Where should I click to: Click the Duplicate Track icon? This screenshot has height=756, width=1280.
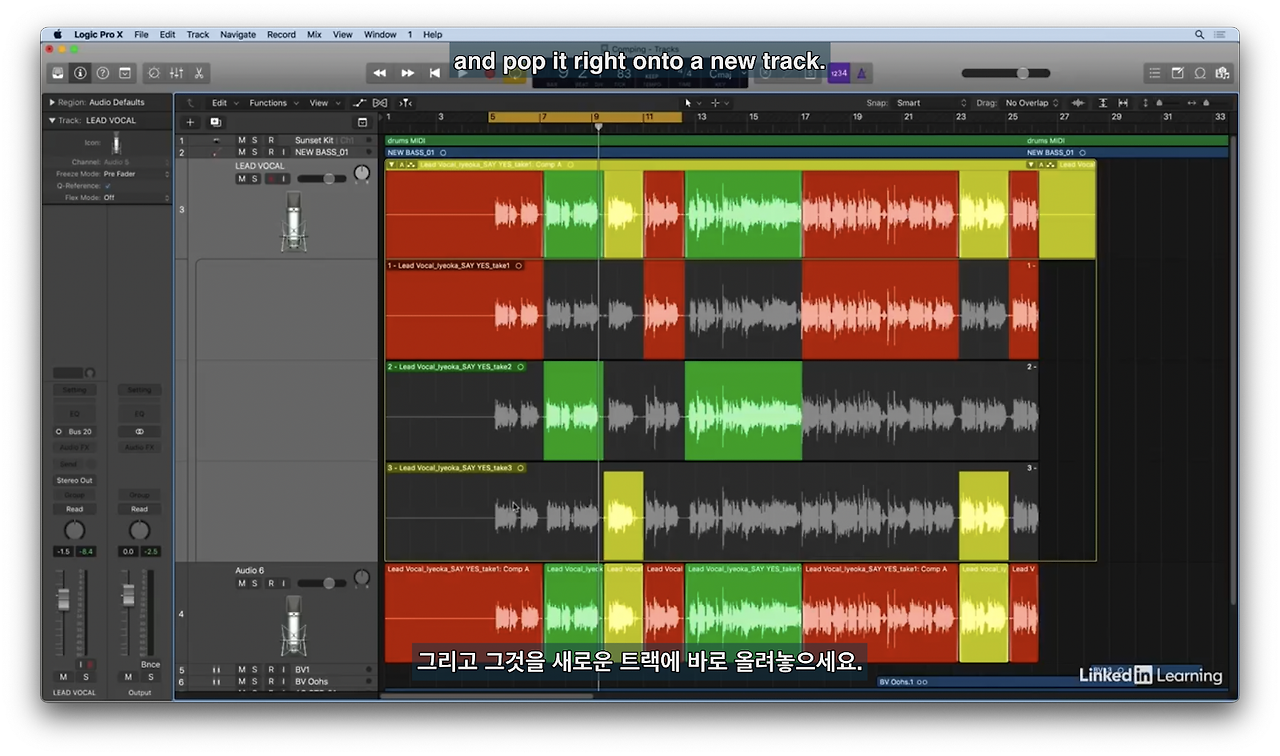215,122
